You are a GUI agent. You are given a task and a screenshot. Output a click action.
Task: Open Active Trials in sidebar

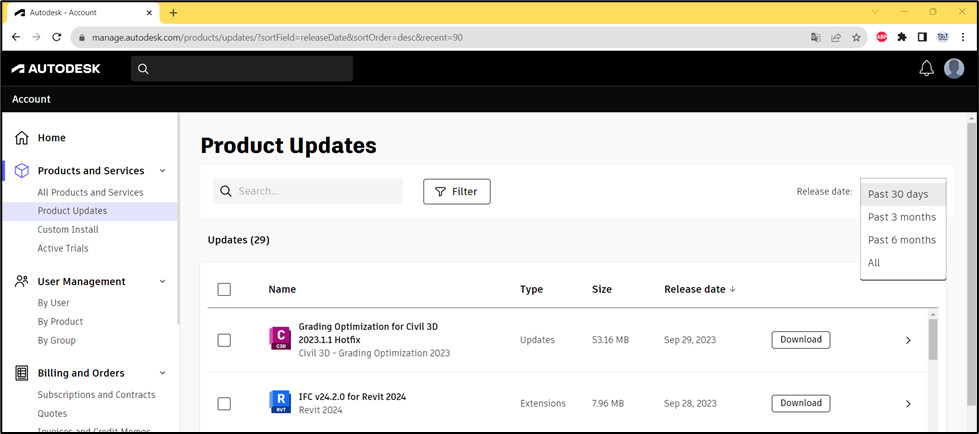click(63, 249)
